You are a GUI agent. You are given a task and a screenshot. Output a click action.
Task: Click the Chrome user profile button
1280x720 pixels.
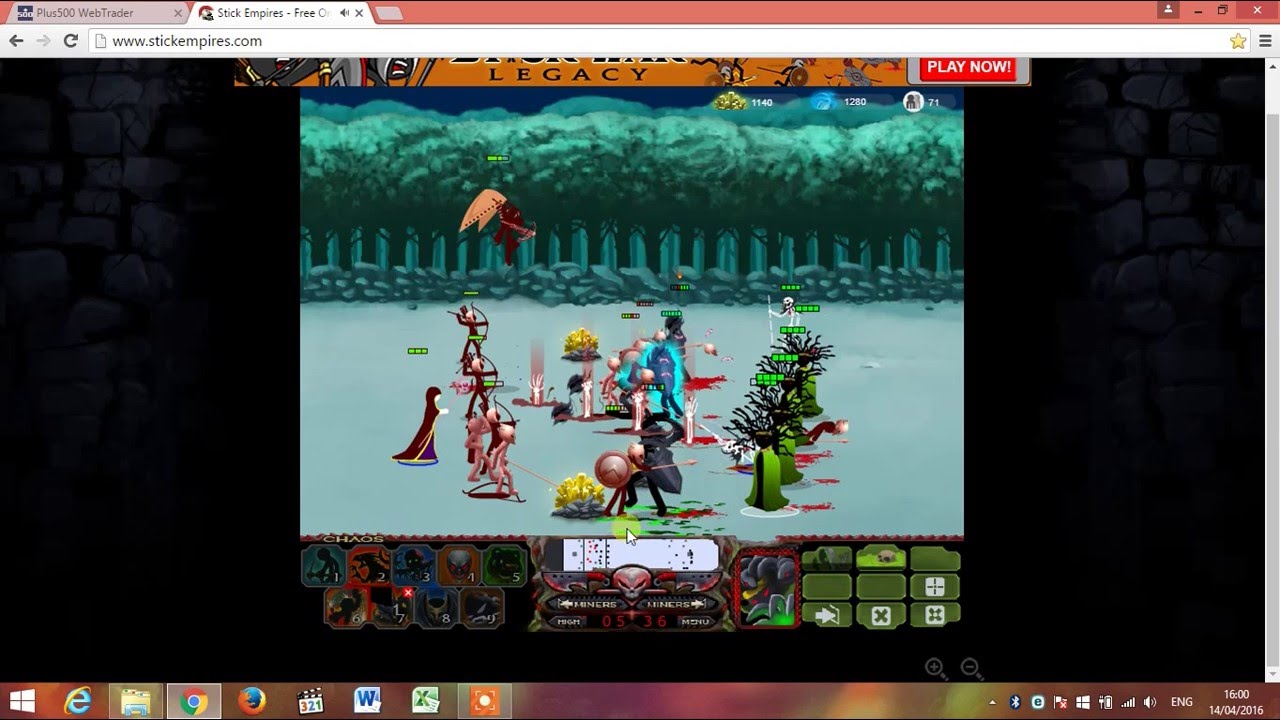pyautogui.click(x=1167, y=10)
